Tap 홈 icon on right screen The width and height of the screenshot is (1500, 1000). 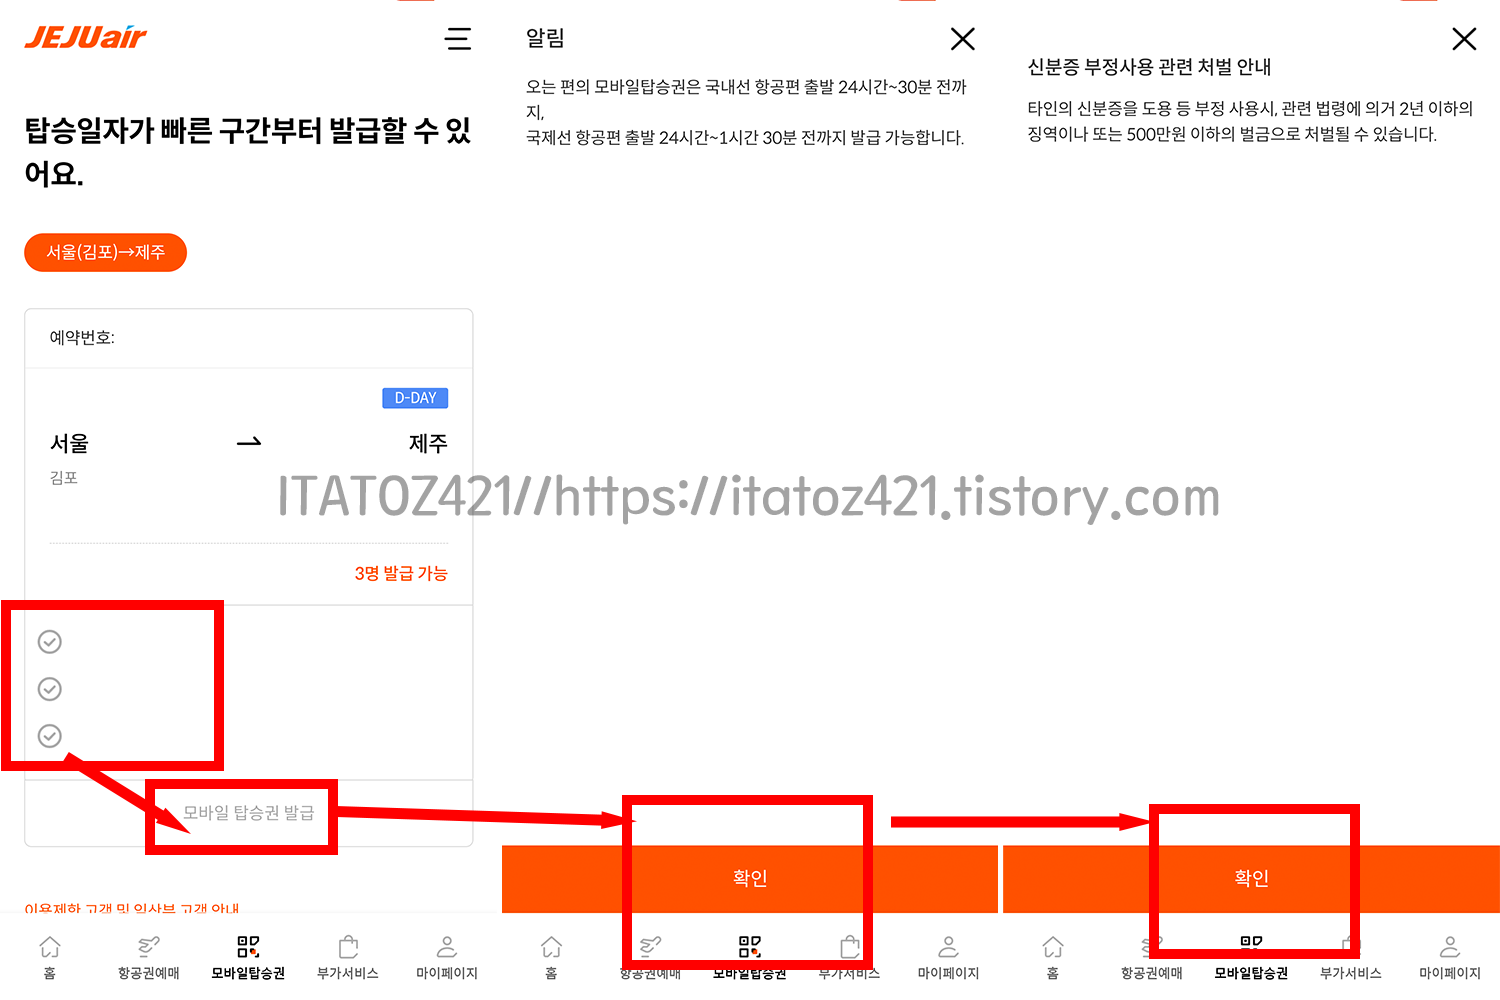1053,946
